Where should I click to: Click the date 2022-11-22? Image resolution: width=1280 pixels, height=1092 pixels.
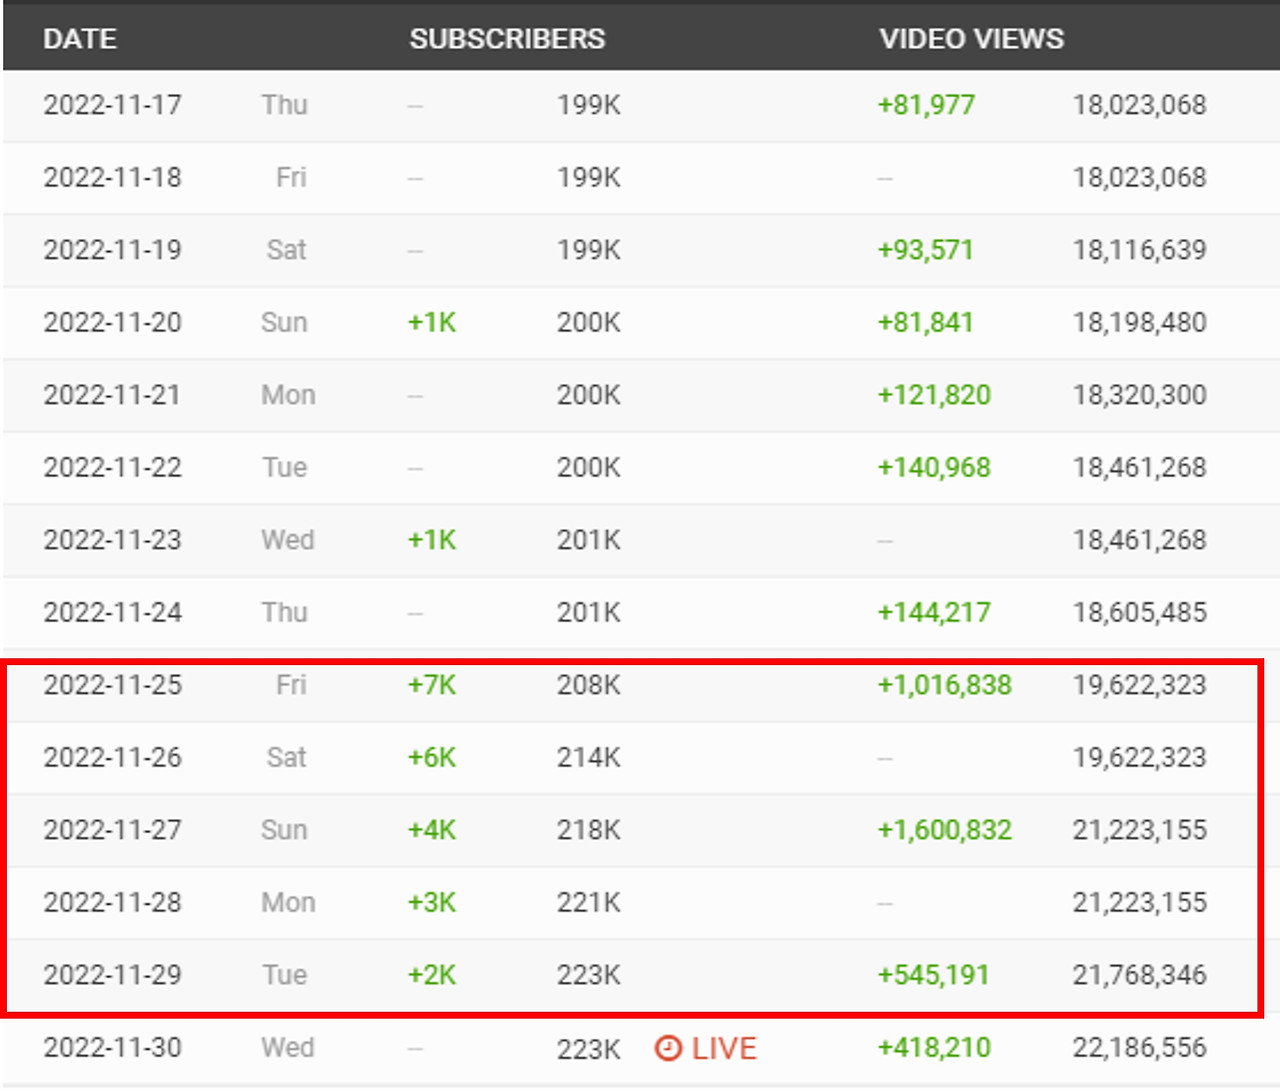point(112,468)
